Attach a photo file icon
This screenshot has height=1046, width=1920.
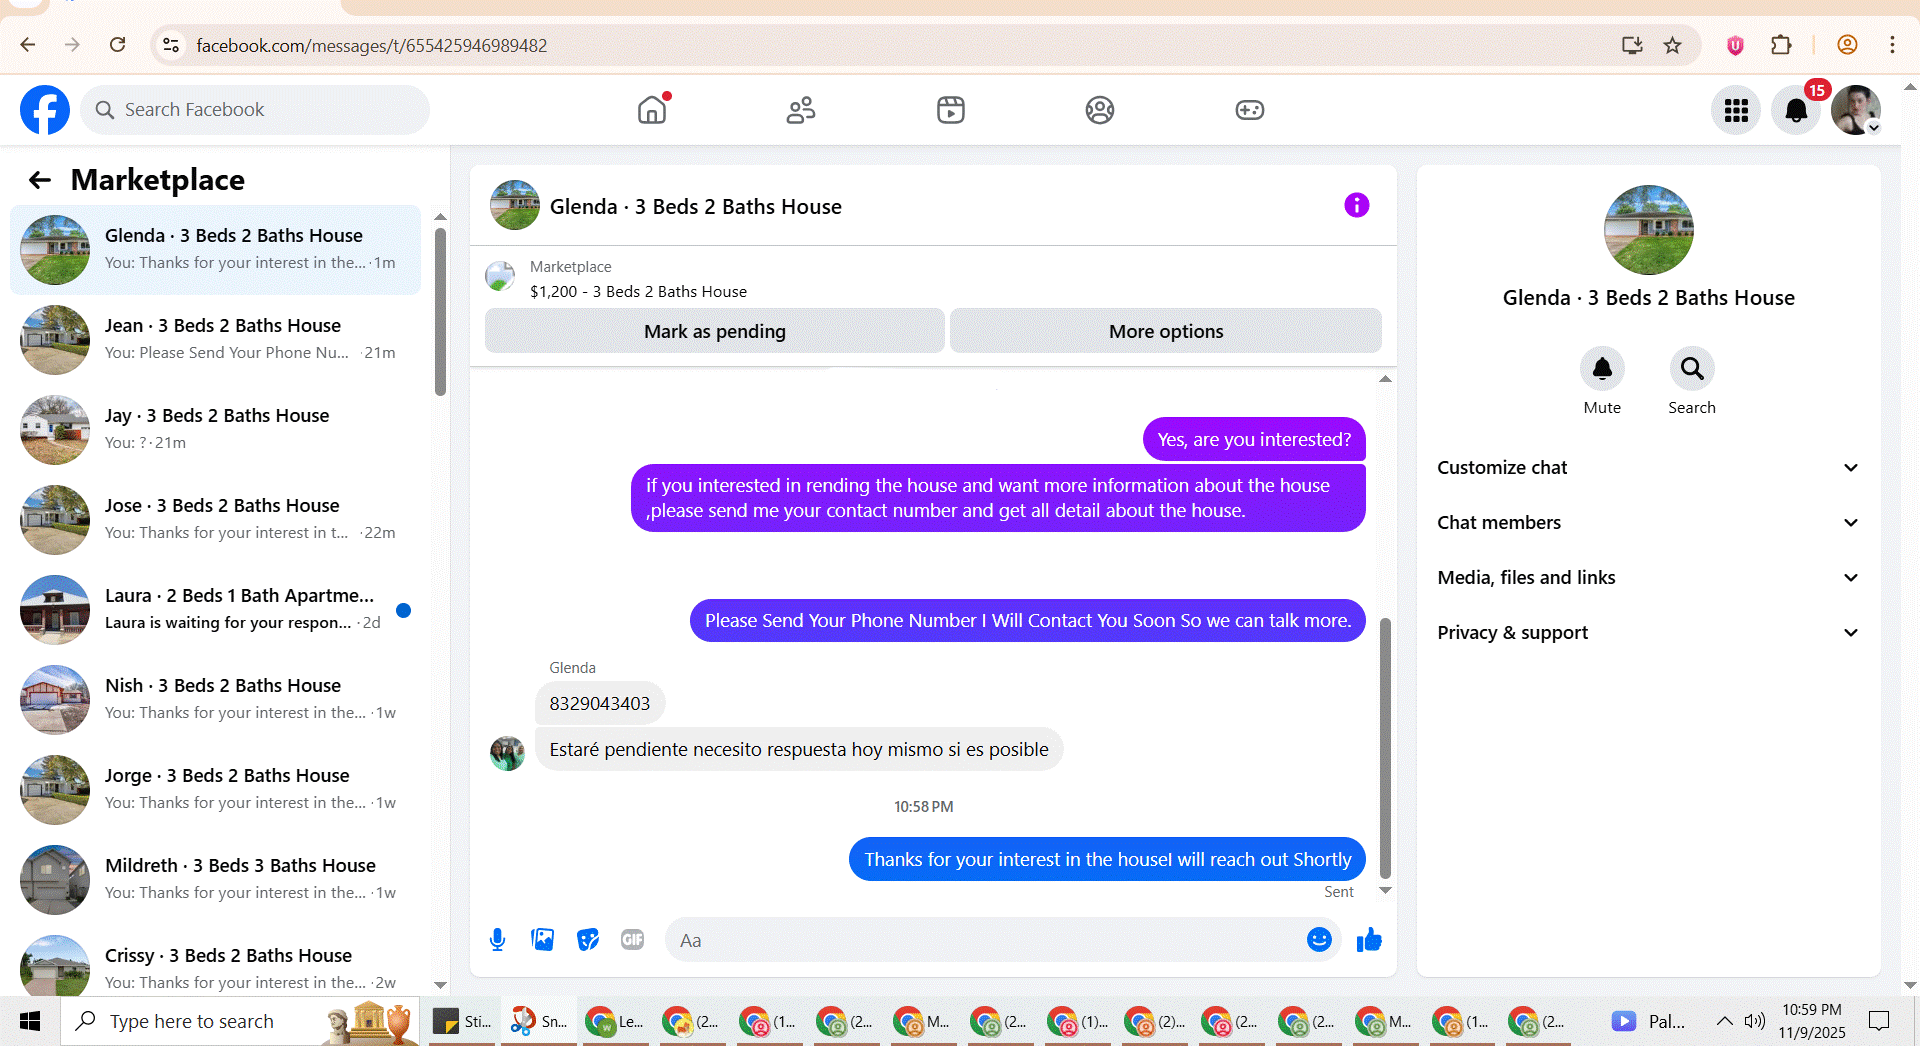543,940
